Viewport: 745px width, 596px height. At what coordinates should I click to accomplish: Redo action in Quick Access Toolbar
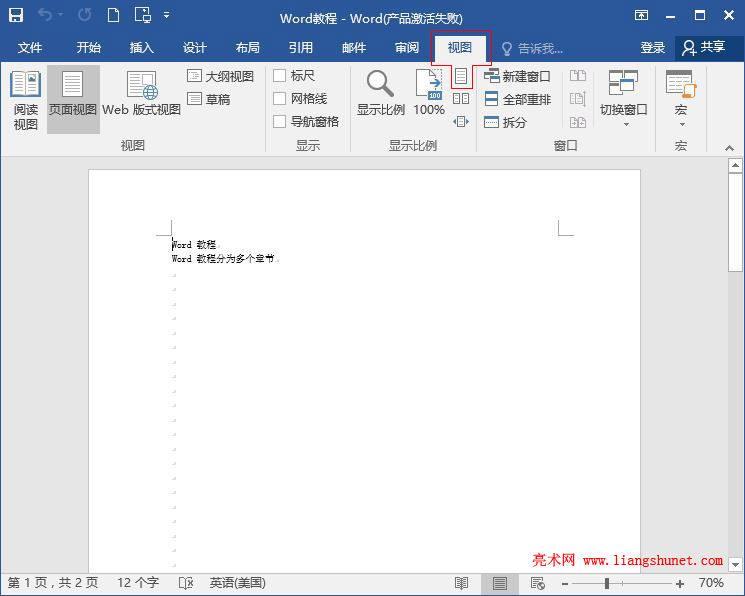(x=85, y=15)
